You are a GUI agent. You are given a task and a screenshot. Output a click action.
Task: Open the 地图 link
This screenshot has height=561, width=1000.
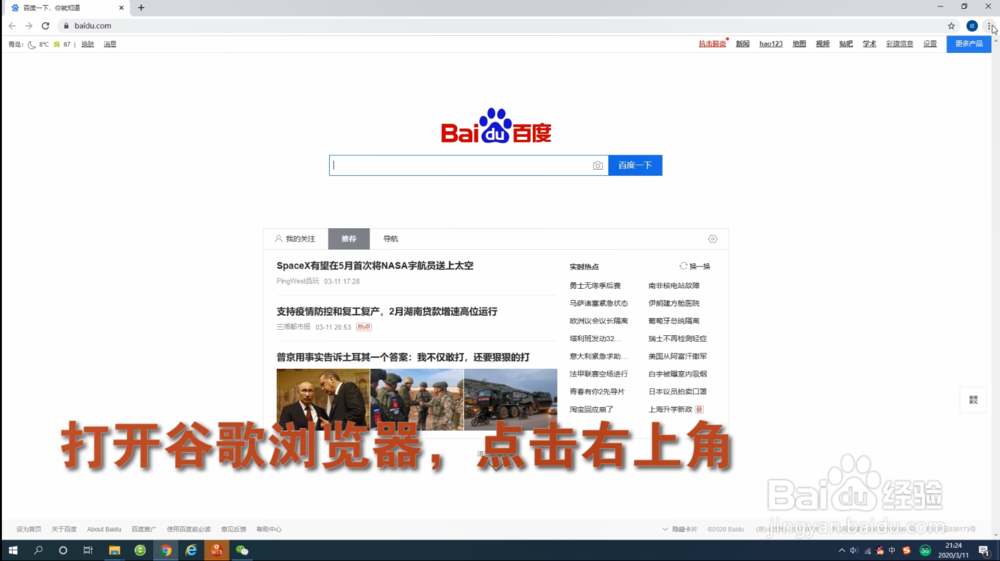(x=799, y=44)
